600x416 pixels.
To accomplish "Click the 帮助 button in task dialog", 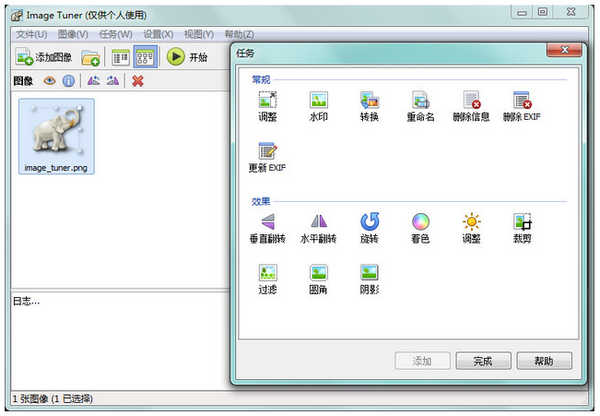I will coord(544,361).
